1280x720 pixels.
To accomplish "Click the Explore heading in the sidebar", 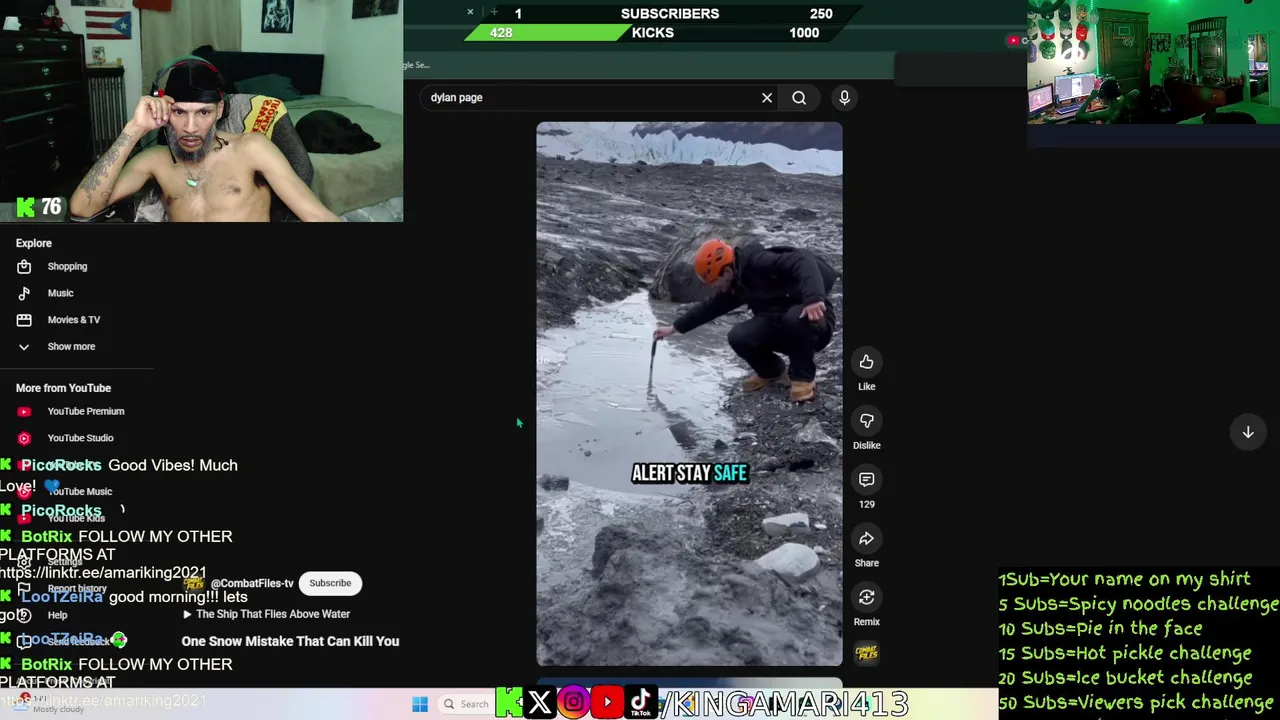I will (34, 243).
